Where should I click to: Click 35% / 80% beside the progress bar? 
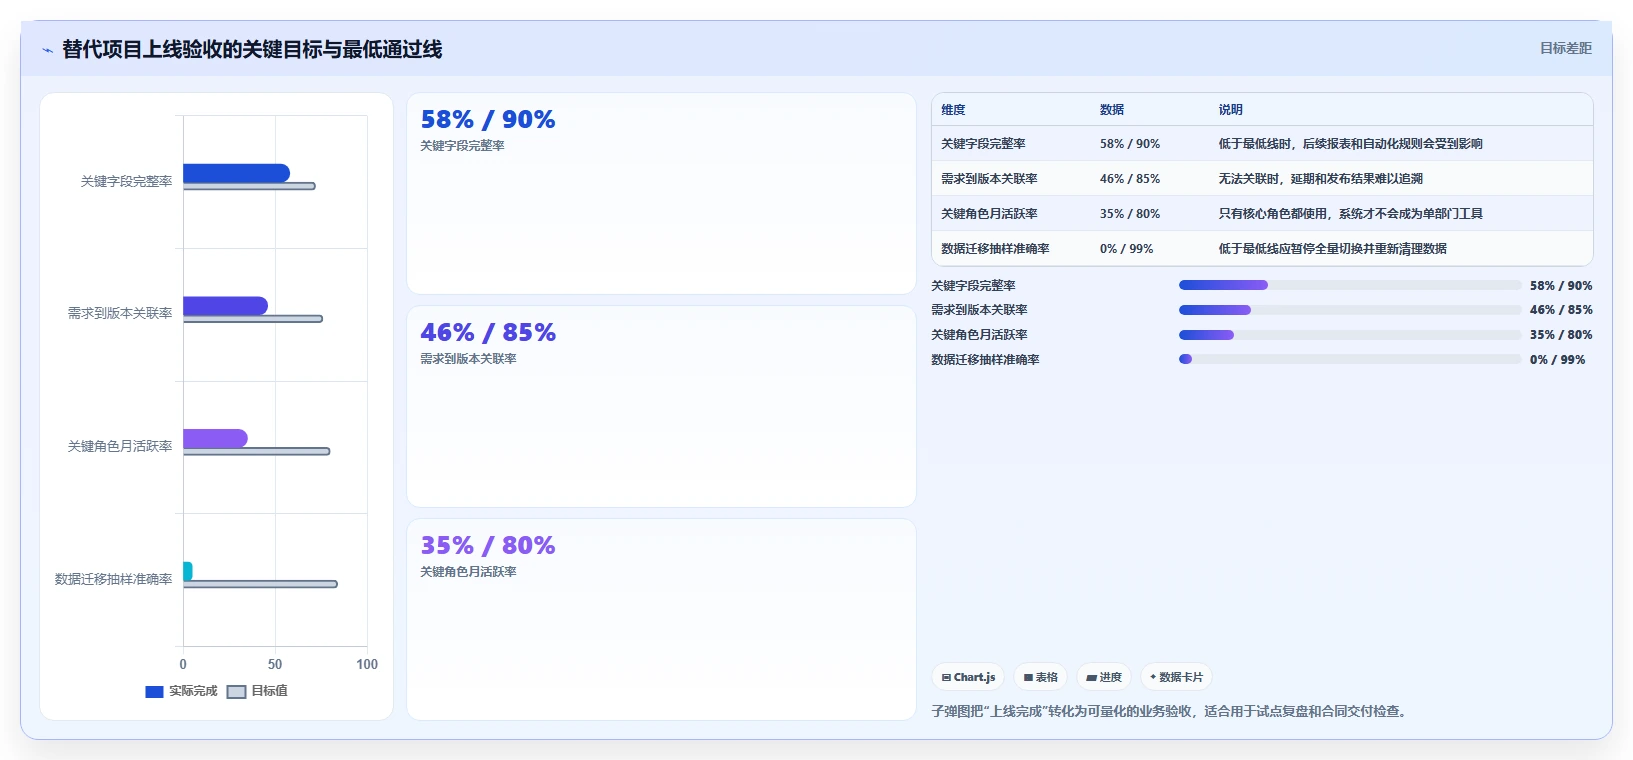tap(1561, 335)
